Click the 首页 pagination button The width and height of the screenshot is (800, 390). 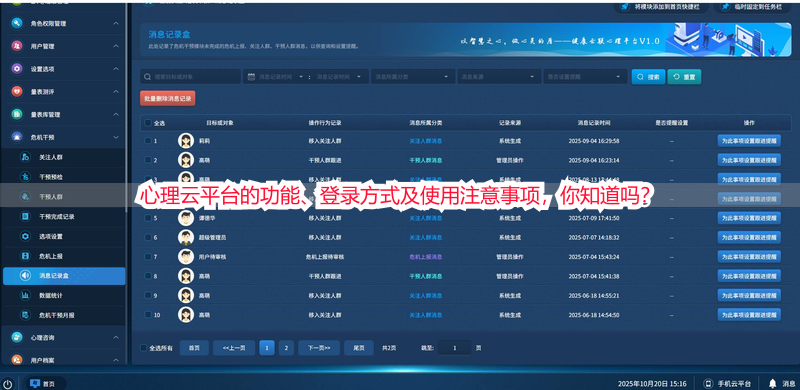point(194,348)
